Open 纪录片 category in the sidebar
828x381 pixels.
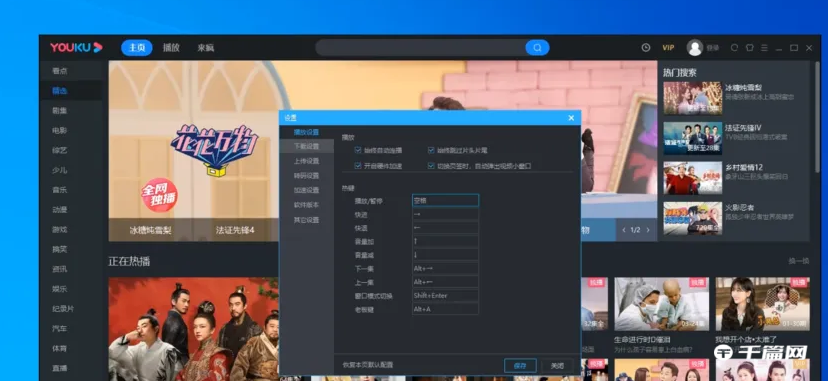(63, 309)
